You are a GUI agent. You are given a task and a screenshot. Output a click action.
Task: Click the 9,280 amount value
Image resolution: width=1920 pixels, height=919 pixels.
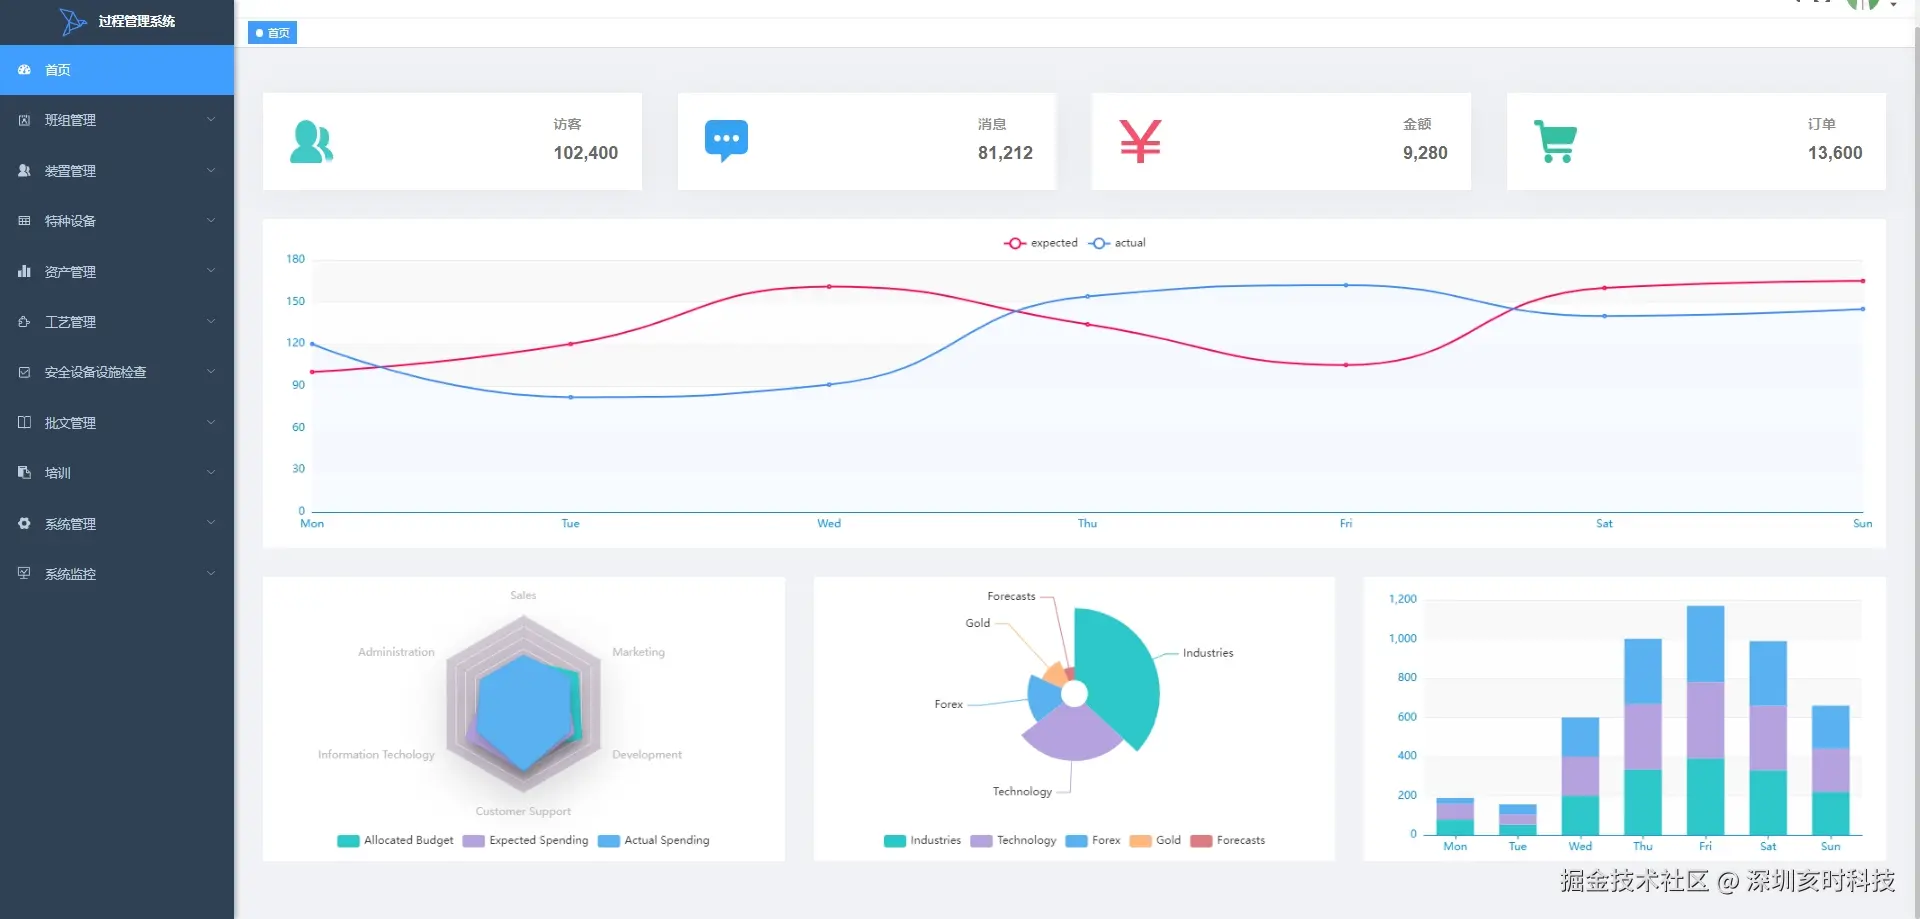point(1425,153)
